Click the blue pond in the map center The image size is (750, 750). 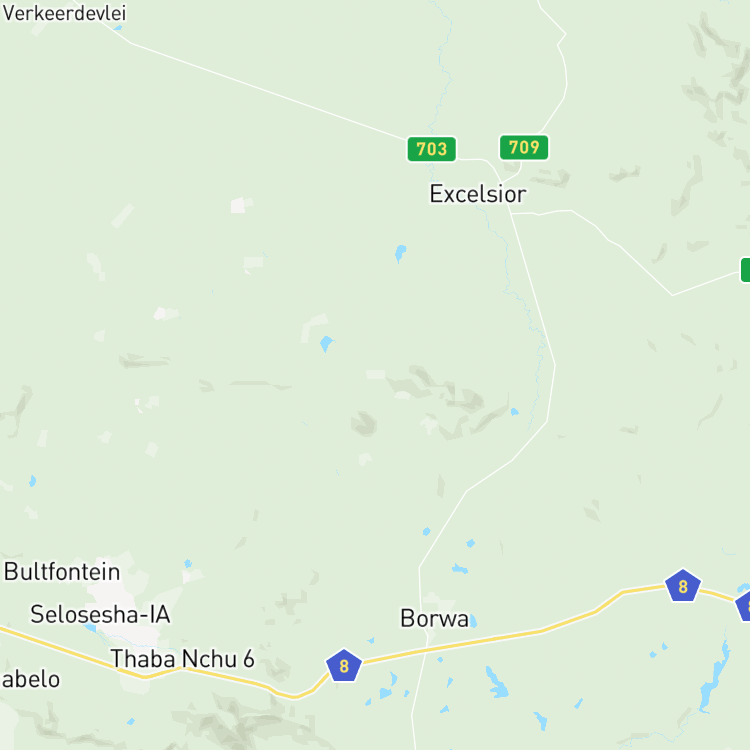tap(326, 343)
